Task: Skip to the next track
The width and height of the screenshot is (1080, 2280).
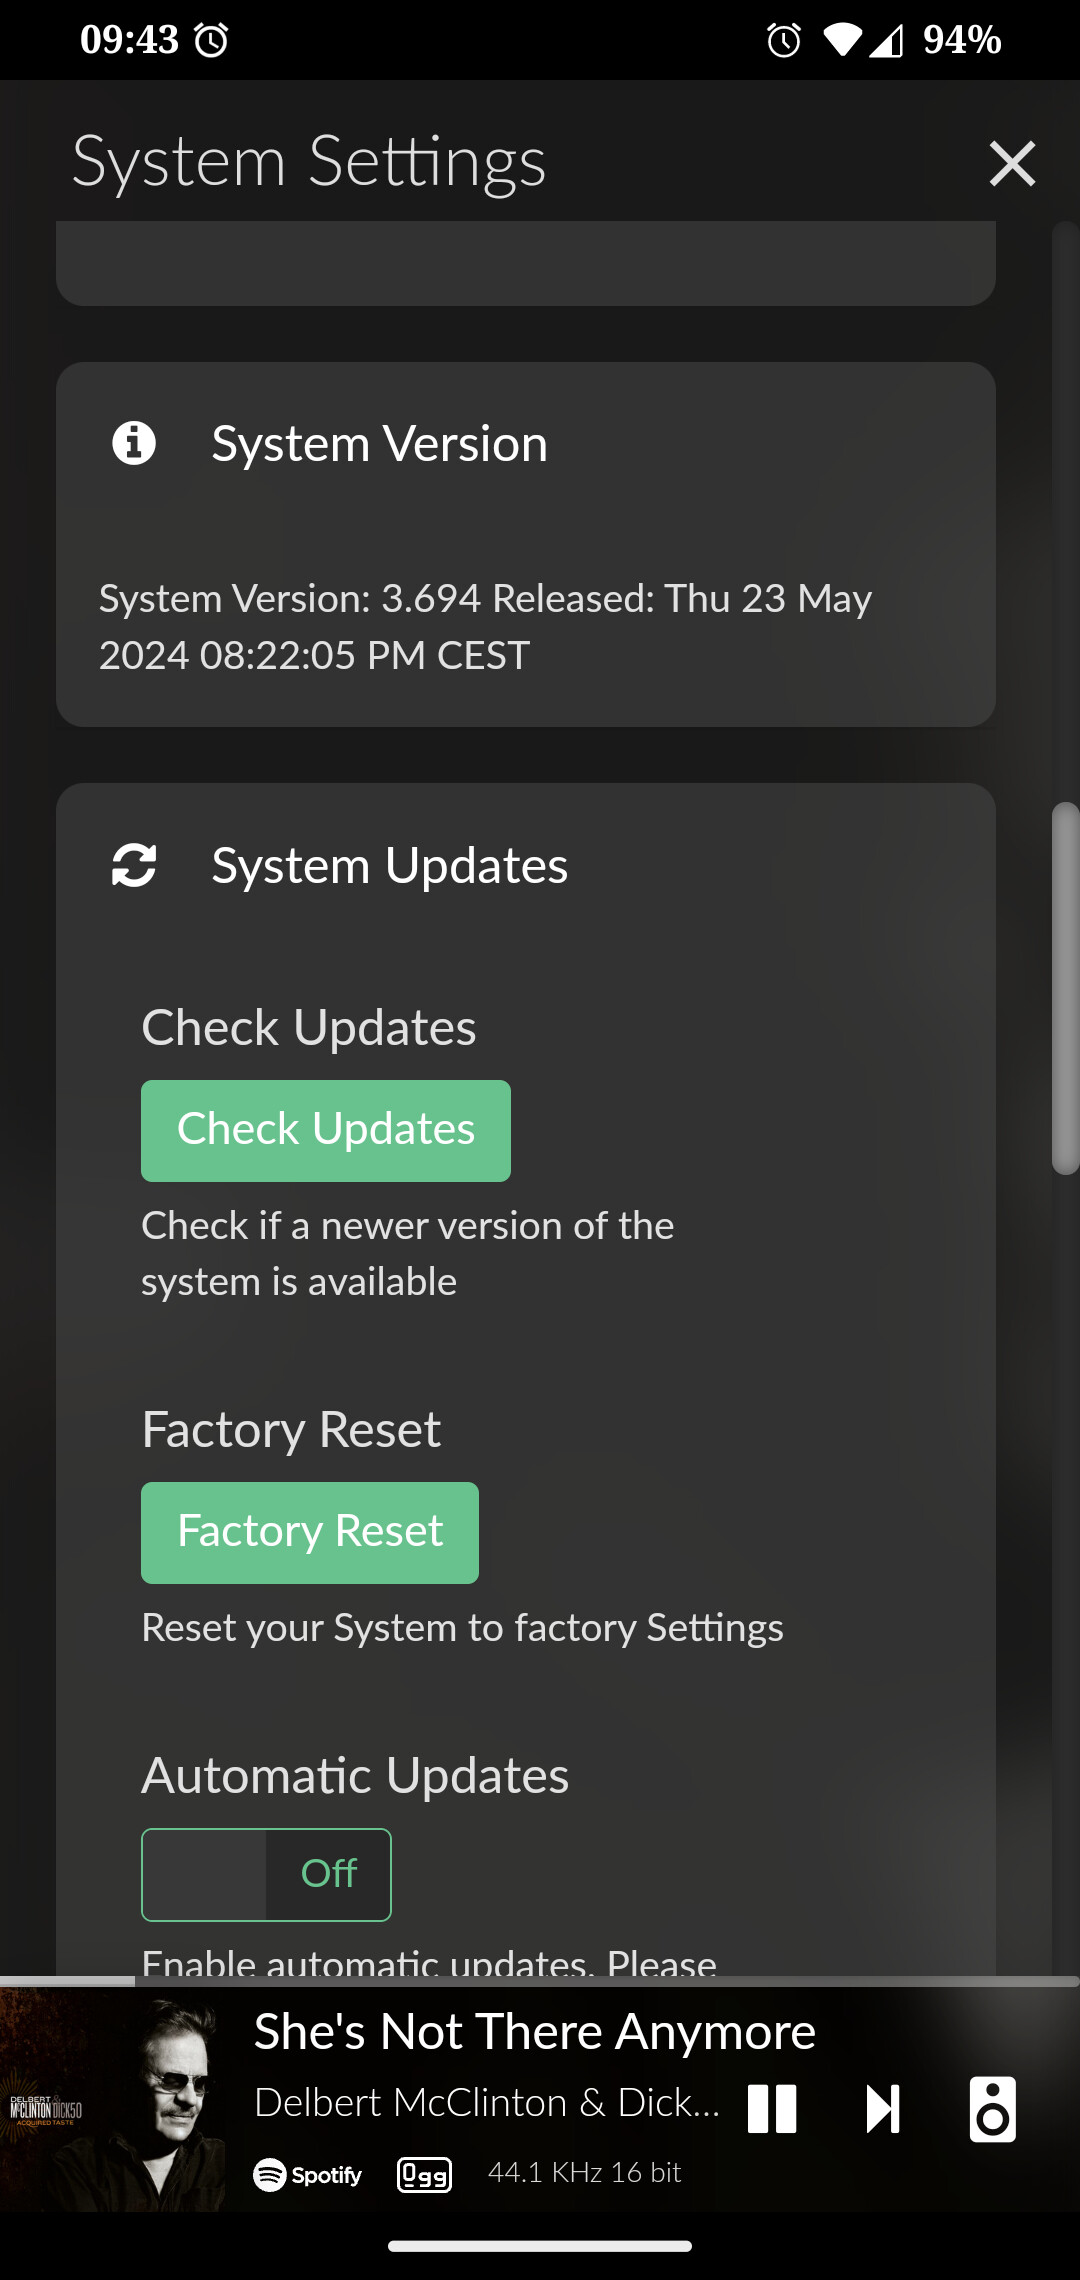Action: click(883, 2109)
